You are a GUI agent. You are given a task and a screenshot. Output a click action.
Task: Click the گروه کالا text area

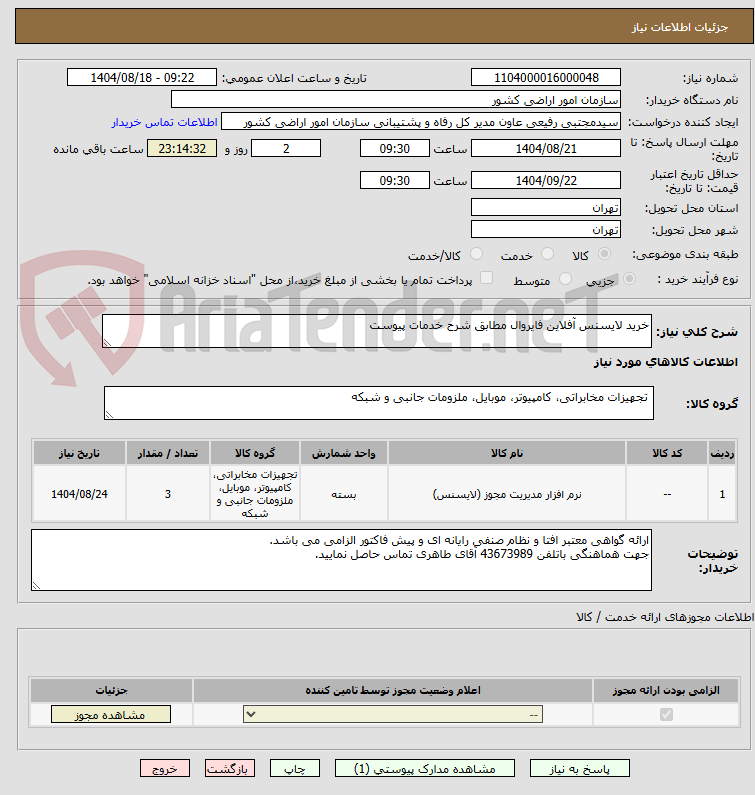pos(379,403)
